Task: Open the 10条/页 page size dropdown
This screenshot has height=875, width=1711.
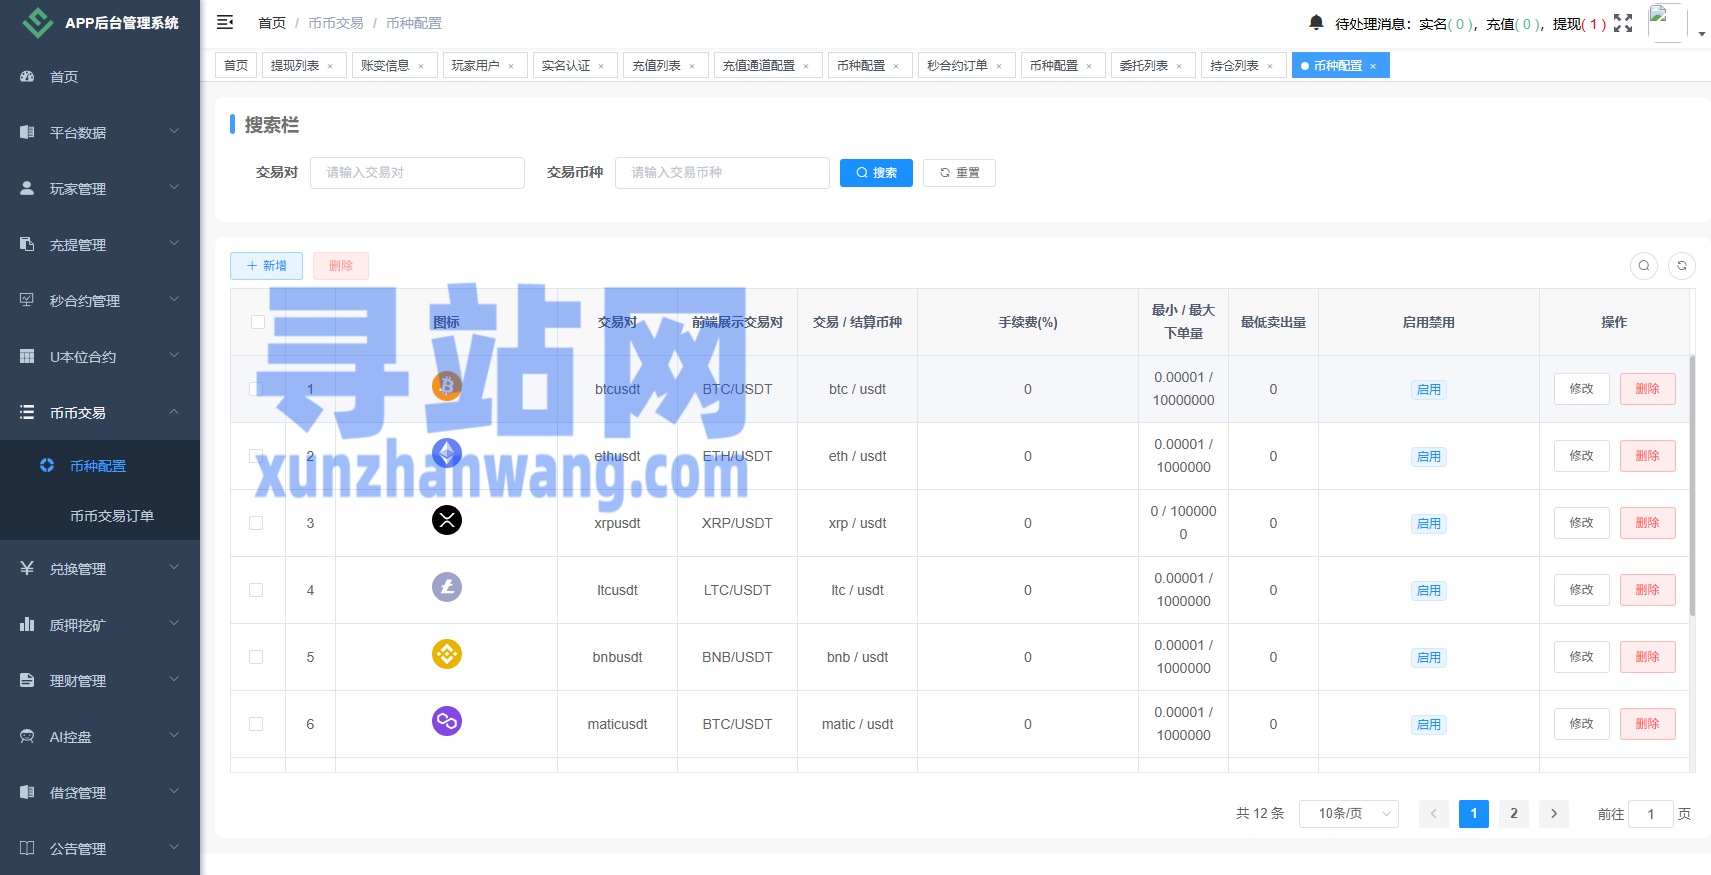Action: point(1348,814)
